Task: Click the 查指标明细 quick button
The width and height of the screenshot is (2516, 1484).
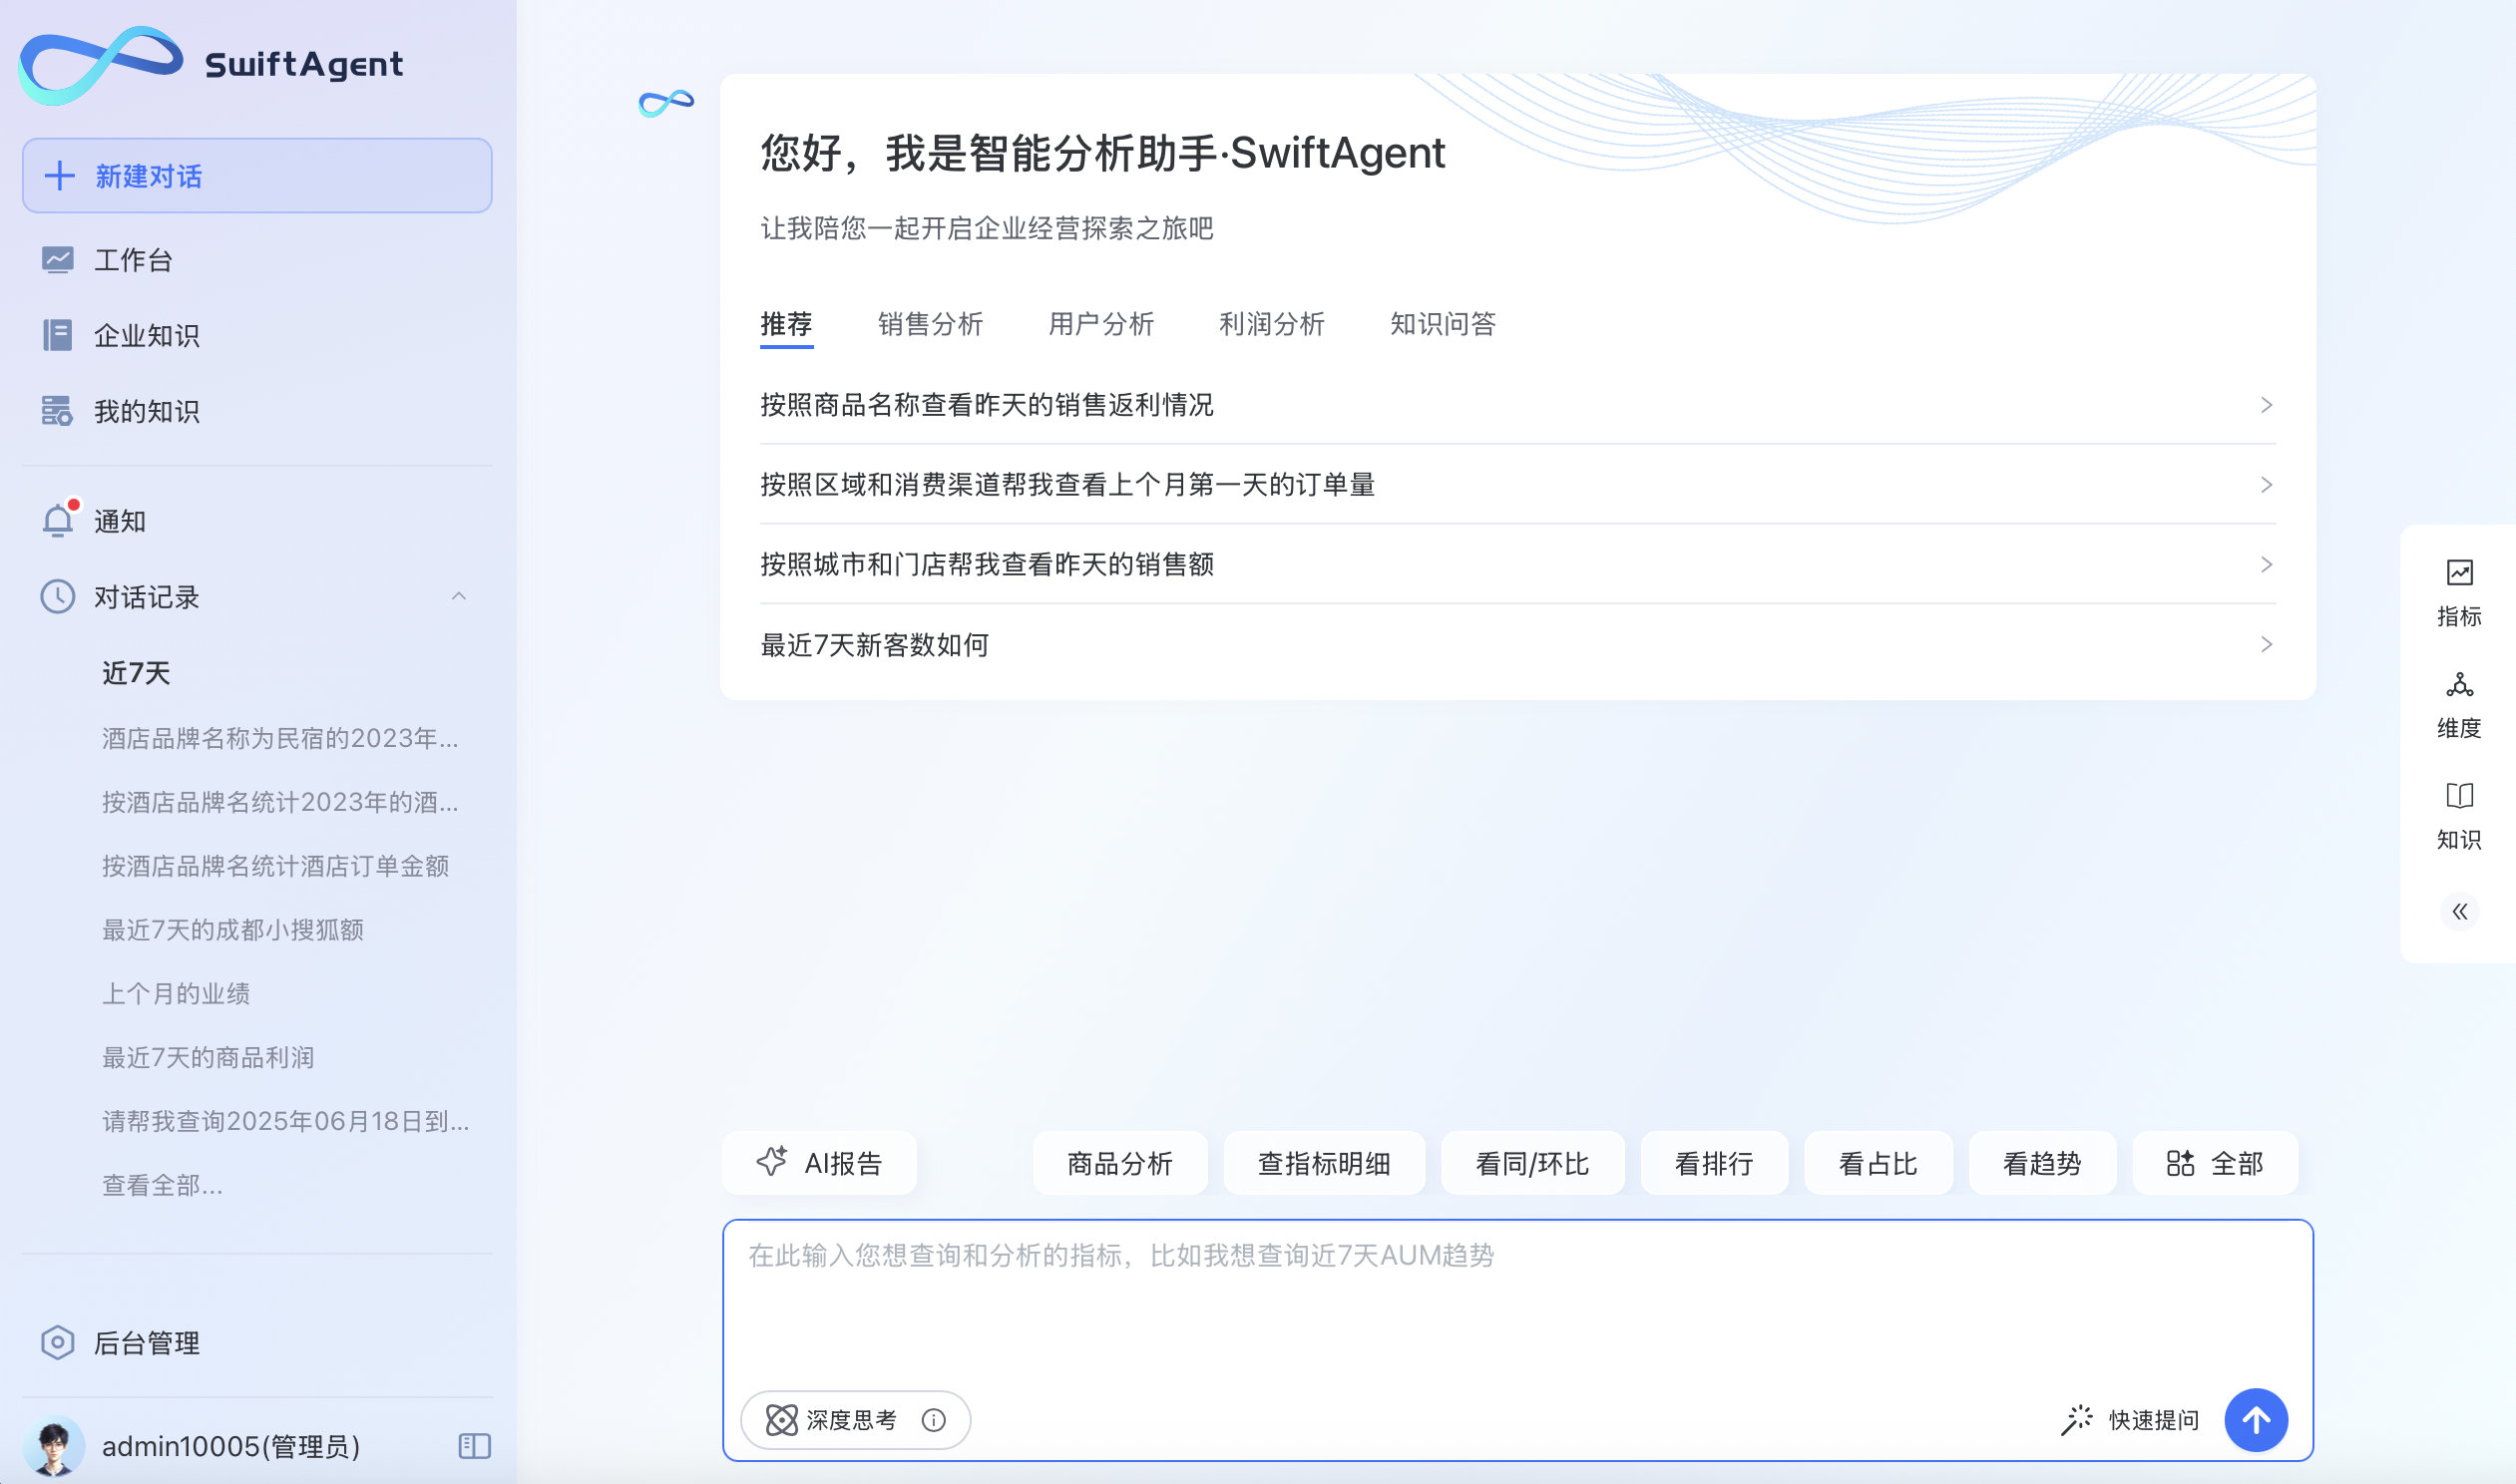Action: coord(1324,1163)
